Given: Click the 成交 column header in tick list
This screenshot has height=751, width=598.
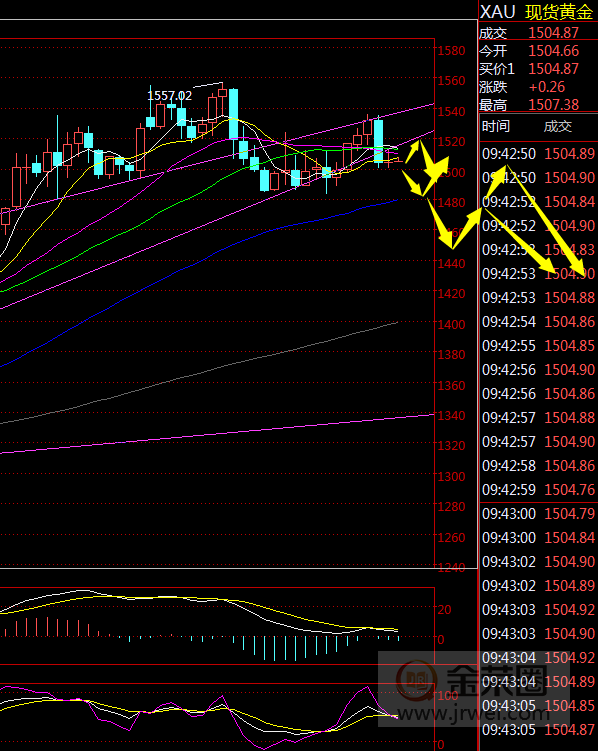Looking at the screenshot, I should pyautogui.click(x=558, y=126).
